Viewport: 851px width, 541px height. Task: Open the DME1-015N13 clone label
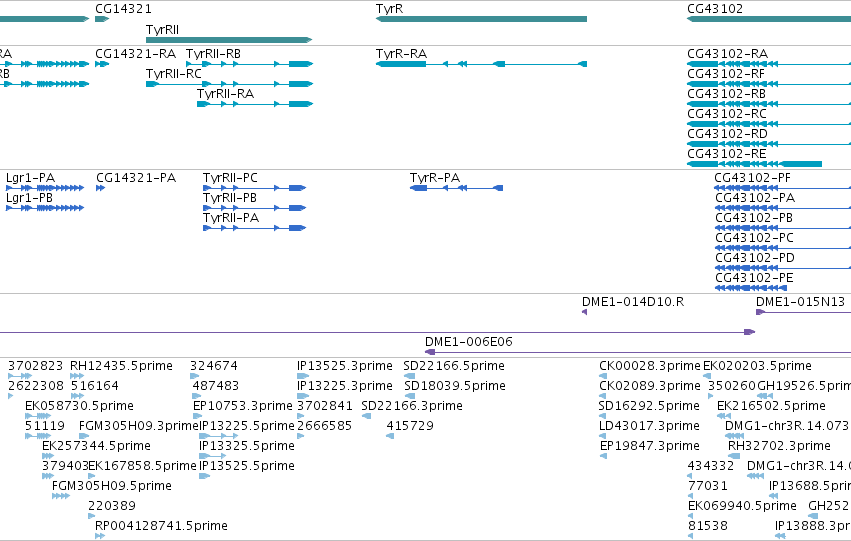point(801,302)
